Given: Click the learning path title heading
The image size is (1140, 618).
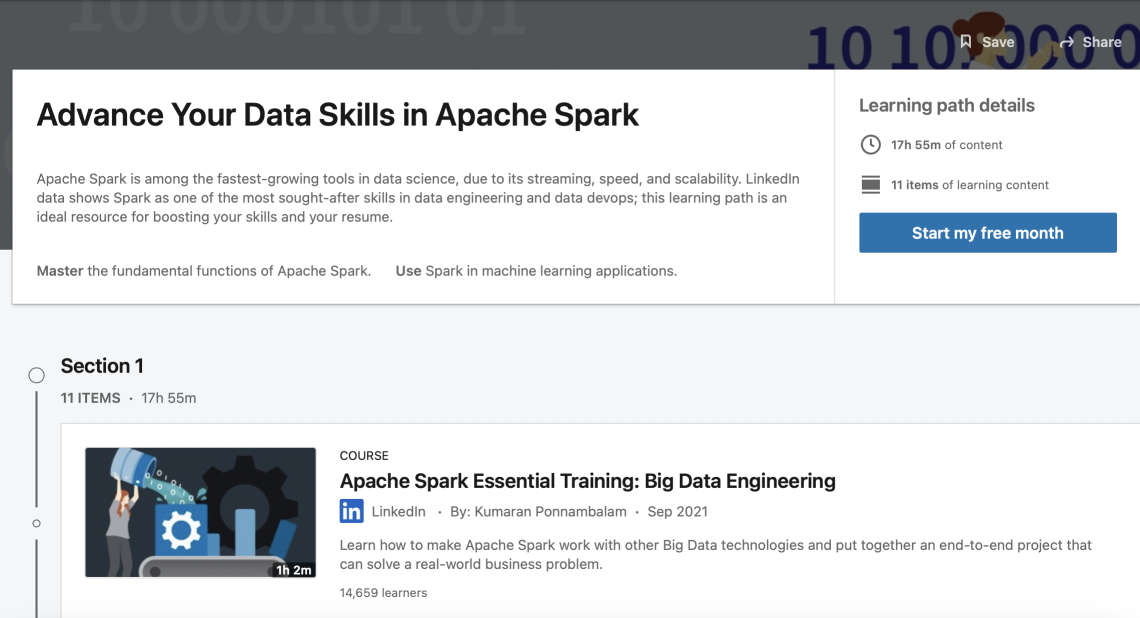Looking at the screenshot, I should [337, 115].
